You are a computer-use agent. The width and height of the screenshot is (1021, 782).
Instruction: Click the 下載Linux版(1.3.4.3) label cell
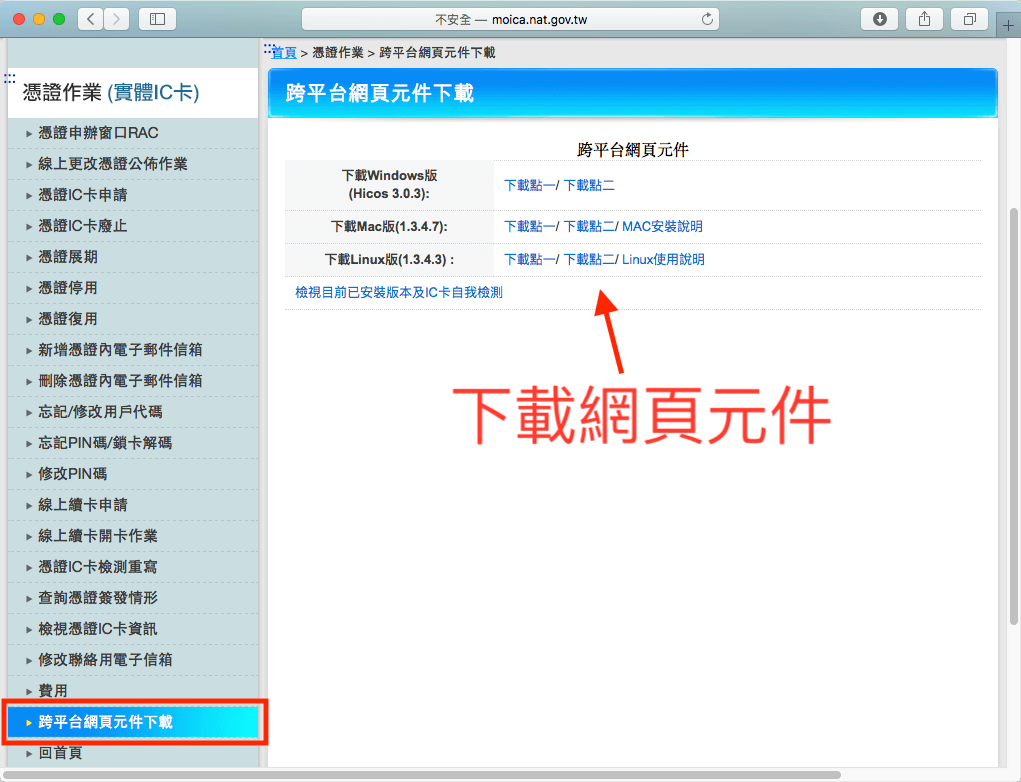coord(389,260)
